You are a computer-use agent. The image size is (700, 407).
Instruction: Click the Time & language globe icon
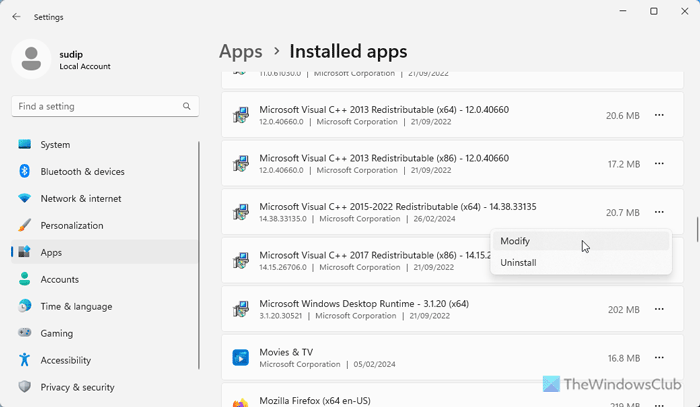click(x=25, y=306)
